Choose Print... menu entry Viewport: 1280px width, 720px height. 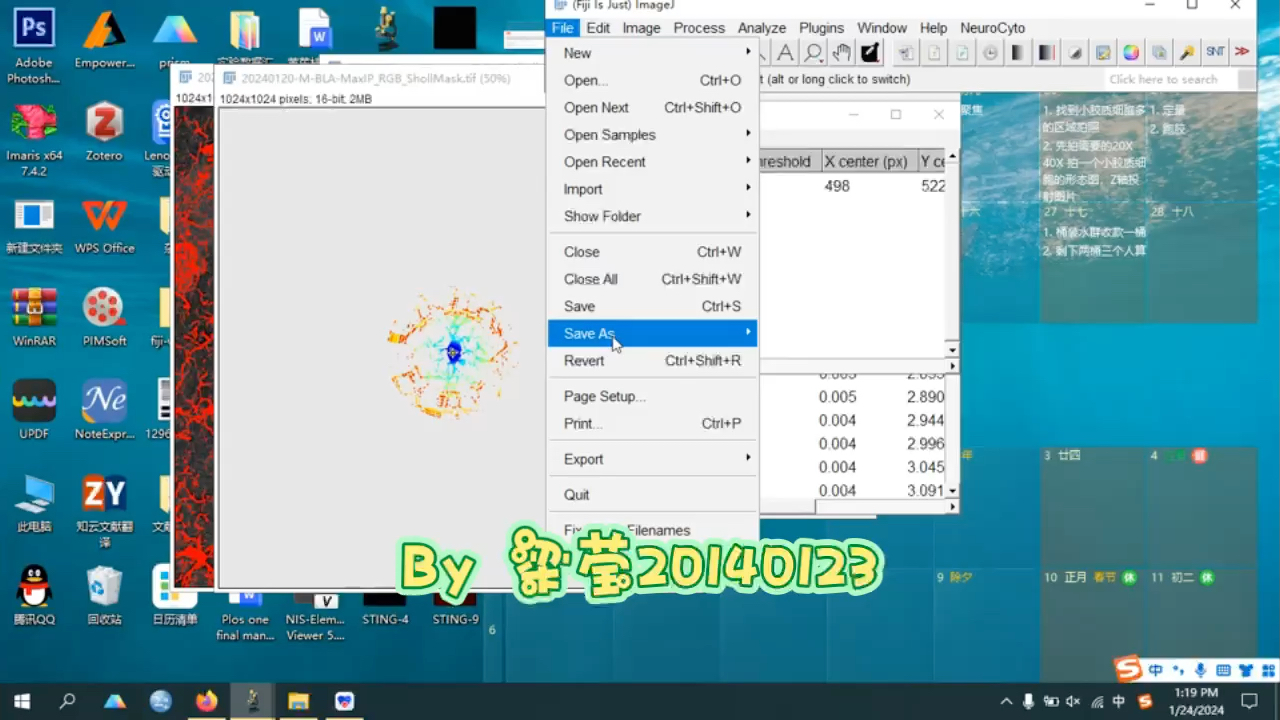pyautogui.click(x=652, y=423)
